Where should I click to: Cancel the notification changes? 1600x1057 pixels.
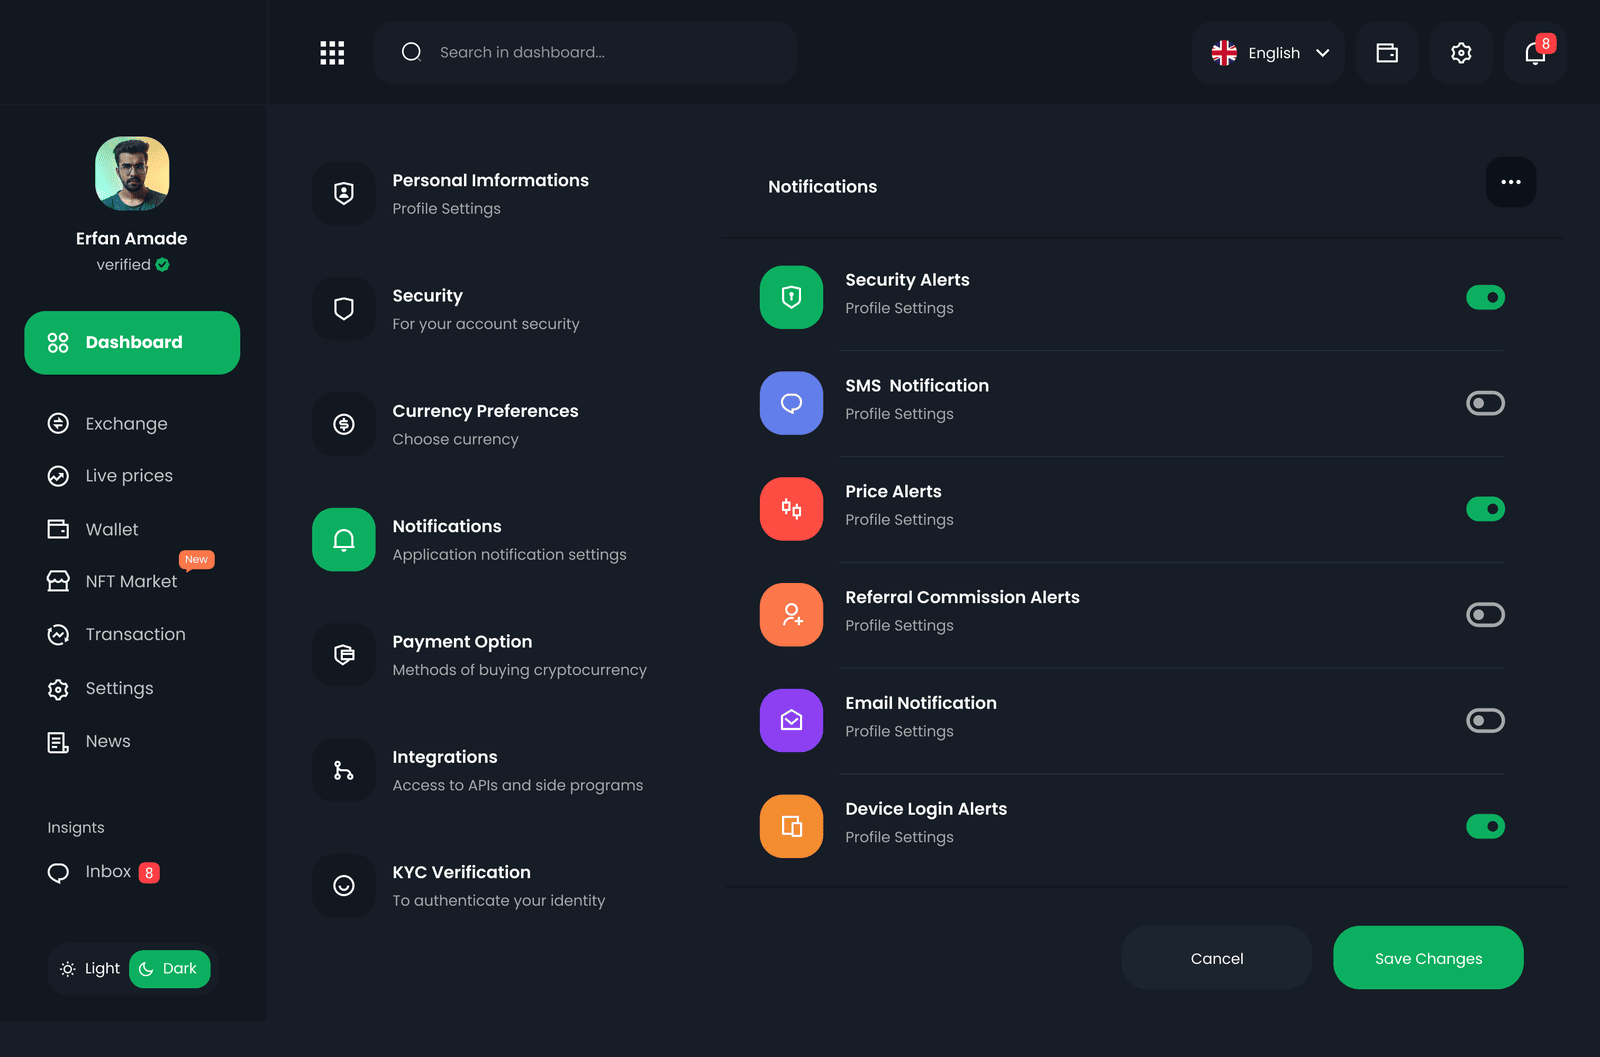coord(1217,958)
